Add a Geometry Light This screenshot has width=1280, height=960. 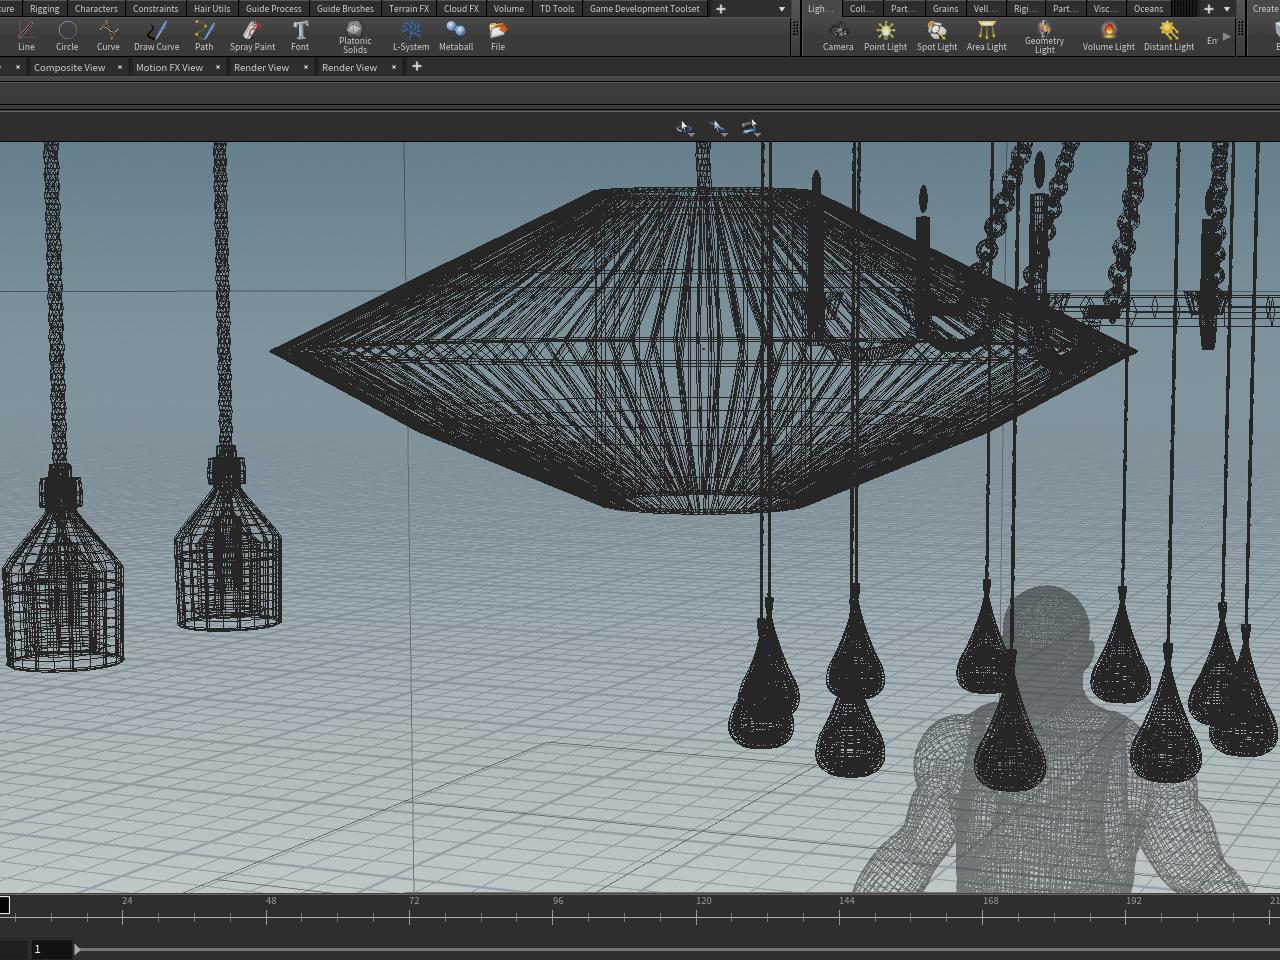[1044, 37]
